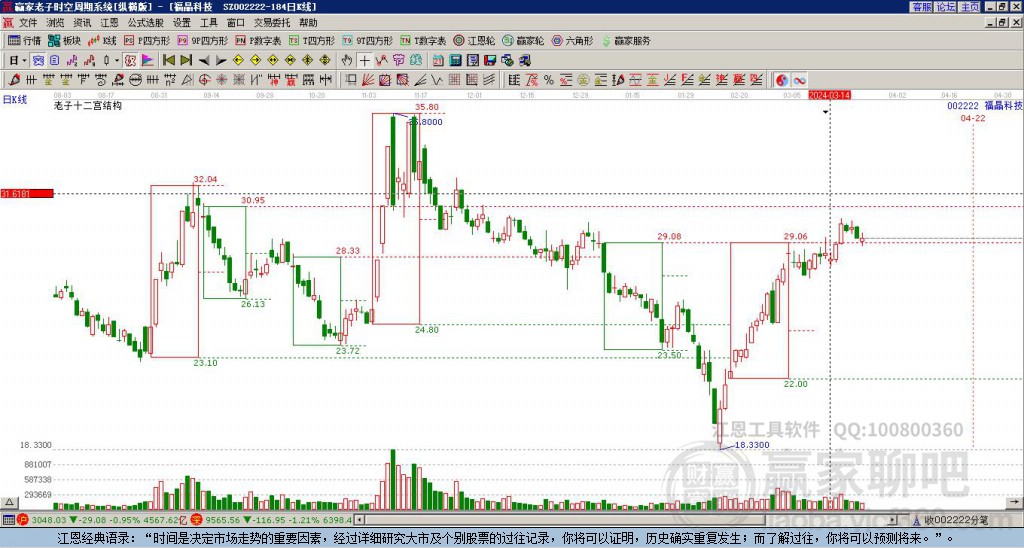
Task: Click the 002222 福晶科技 stock label
Action: 985,106
